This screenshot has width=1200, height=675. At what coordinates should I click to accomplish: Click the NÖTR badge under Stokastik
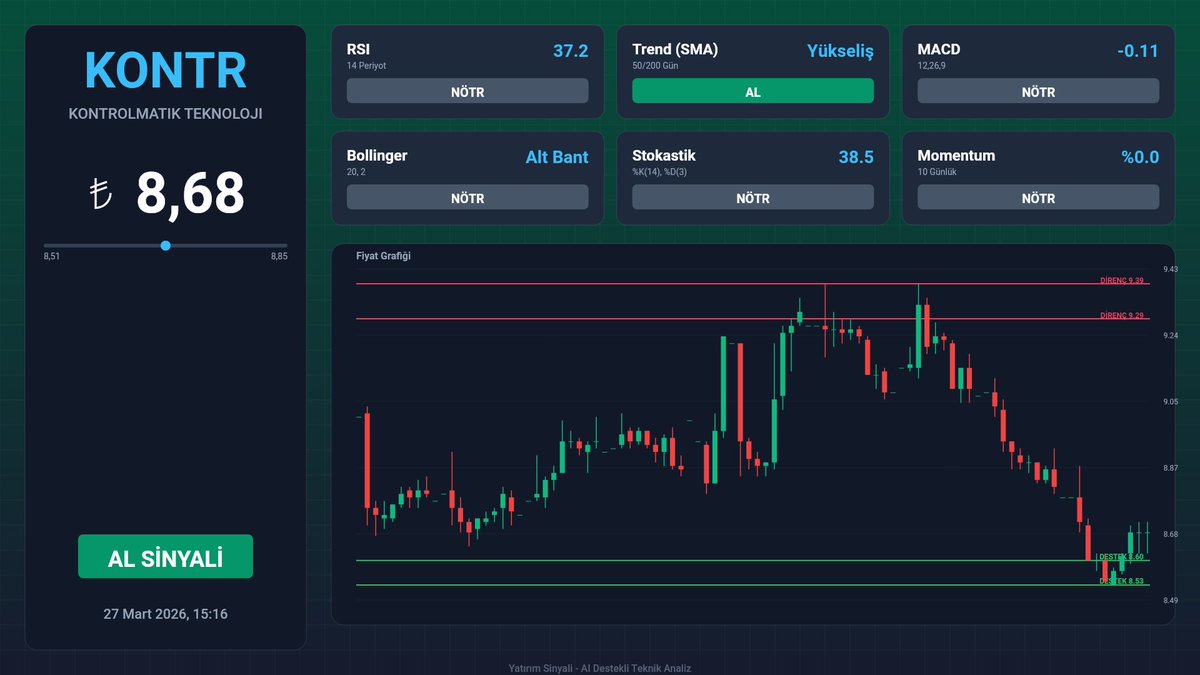[753, 197]
